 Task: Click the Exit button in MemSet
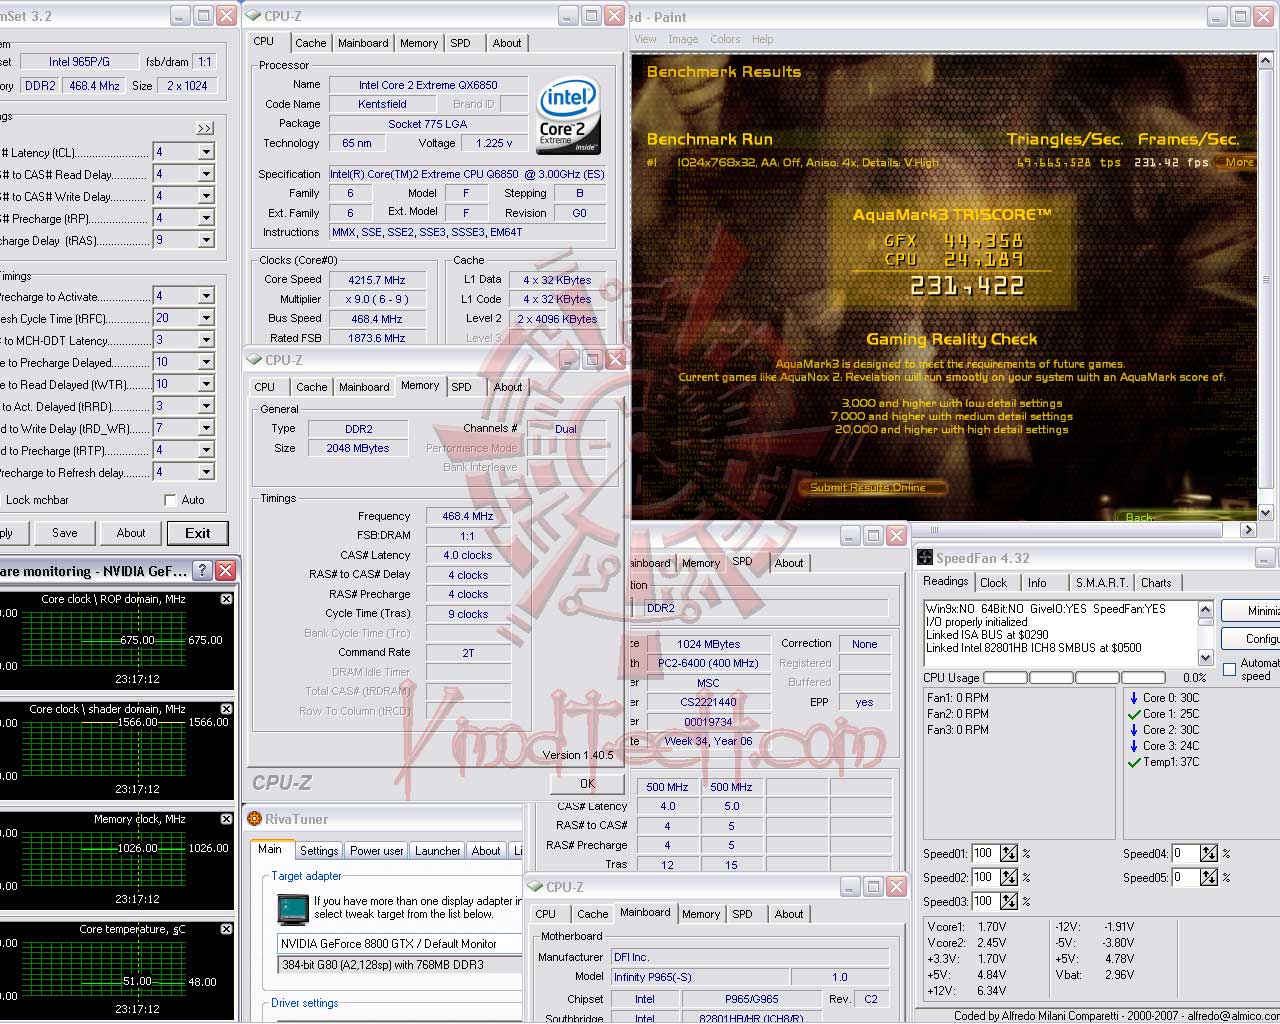198,533
